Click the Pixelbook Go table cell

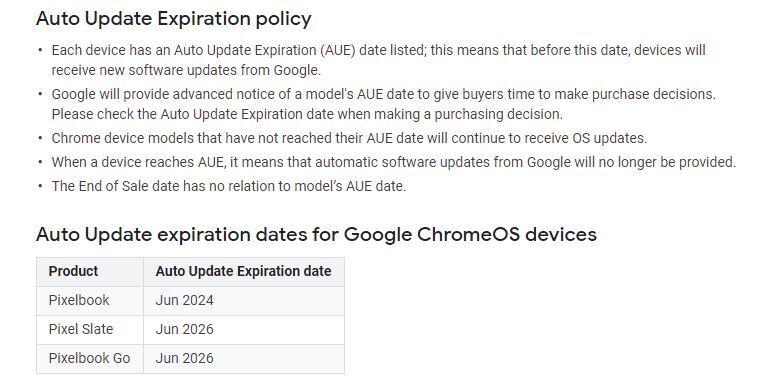point(90,359)
